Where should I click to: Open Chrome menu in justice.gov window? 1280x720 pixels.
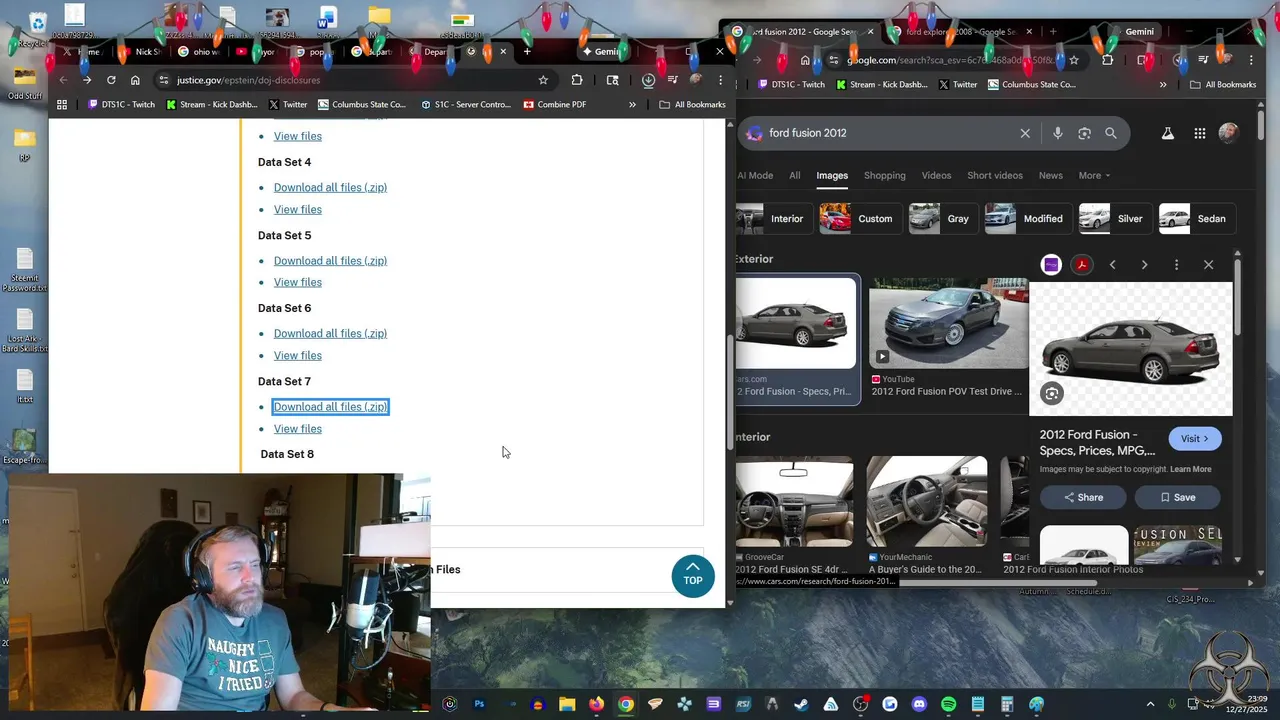point(720,80)
